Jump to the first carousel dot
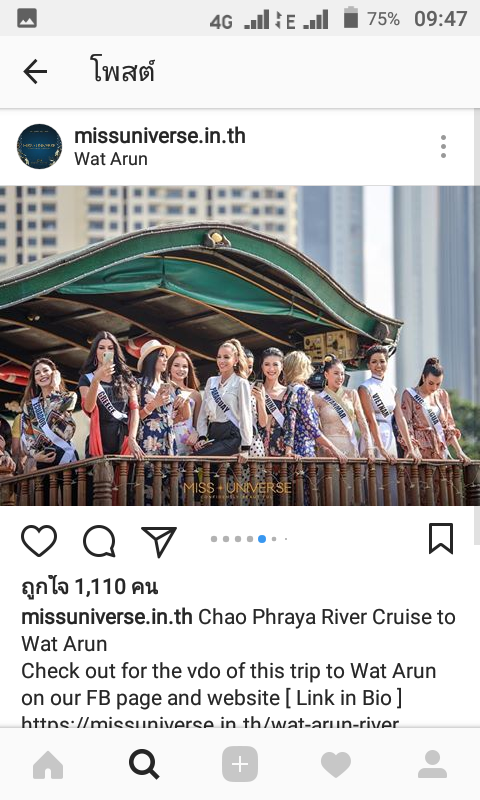 [x=214, y=539]
